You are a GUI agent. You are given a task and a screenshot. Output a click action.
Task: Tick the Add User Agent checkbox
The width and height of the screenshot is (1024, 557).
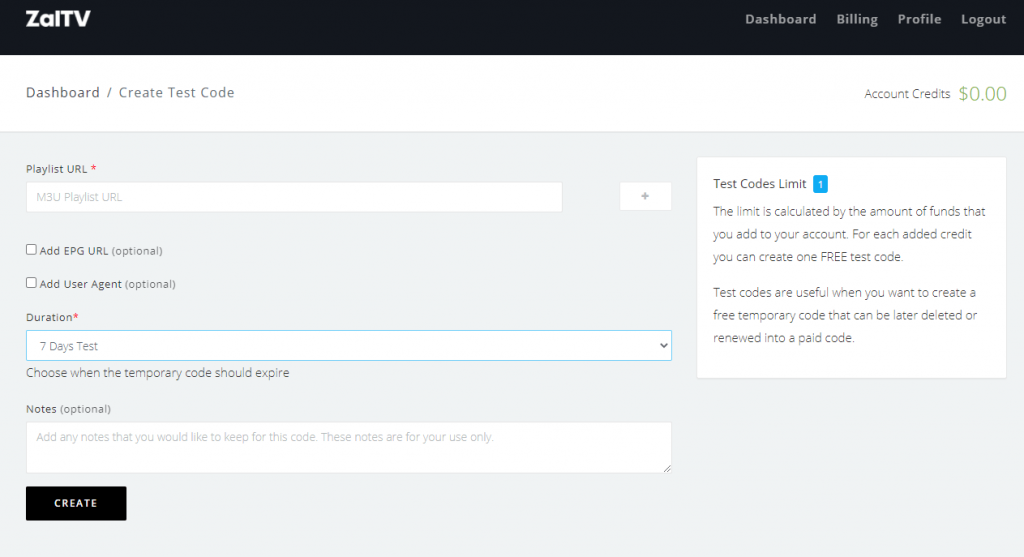coord(31,283)
